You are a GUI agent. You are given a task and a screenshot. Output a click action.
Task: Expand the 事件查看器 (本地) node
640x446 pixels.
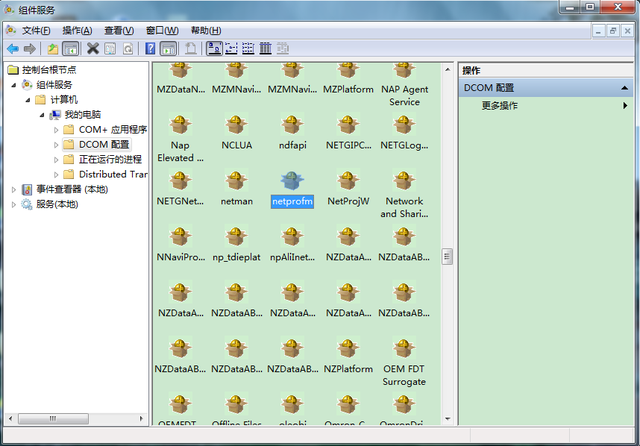coord(13,190)
